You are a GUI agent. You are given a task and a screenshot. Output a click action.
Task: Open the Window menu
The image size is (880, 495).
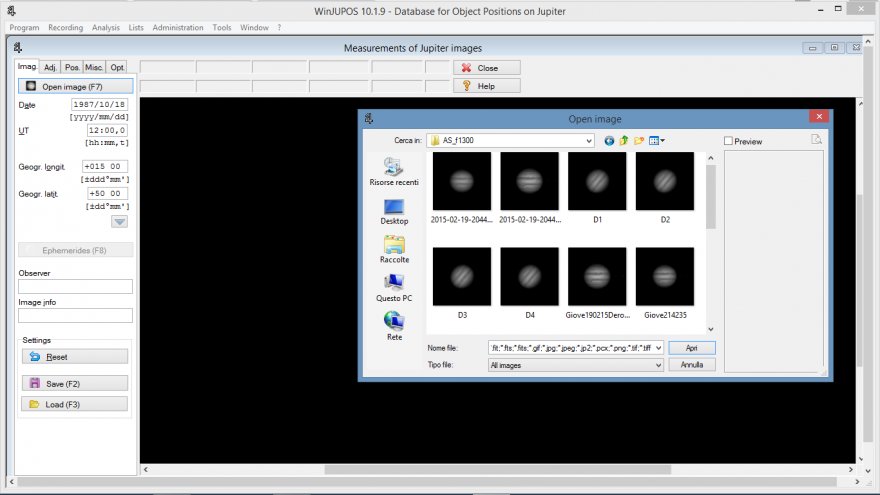[x=254, y=28]
